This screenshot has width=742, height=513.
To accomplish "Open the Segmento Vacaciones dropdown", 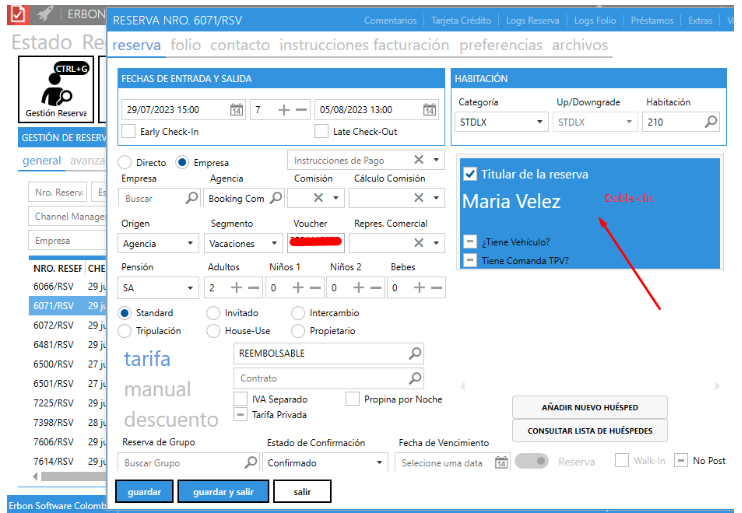I will 275,243.
